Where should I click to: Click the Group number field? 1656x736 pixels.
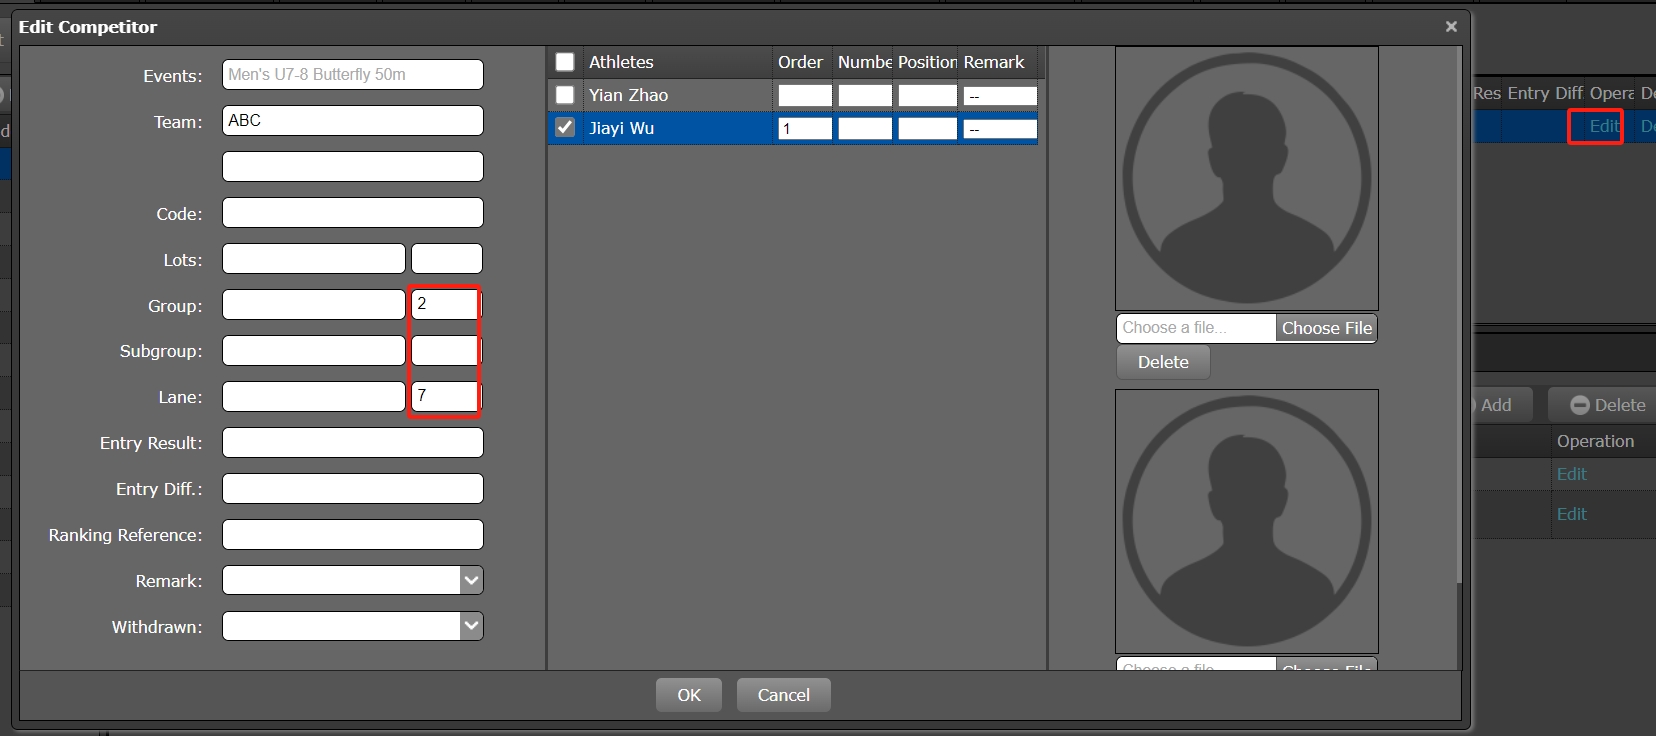[445, 304]
